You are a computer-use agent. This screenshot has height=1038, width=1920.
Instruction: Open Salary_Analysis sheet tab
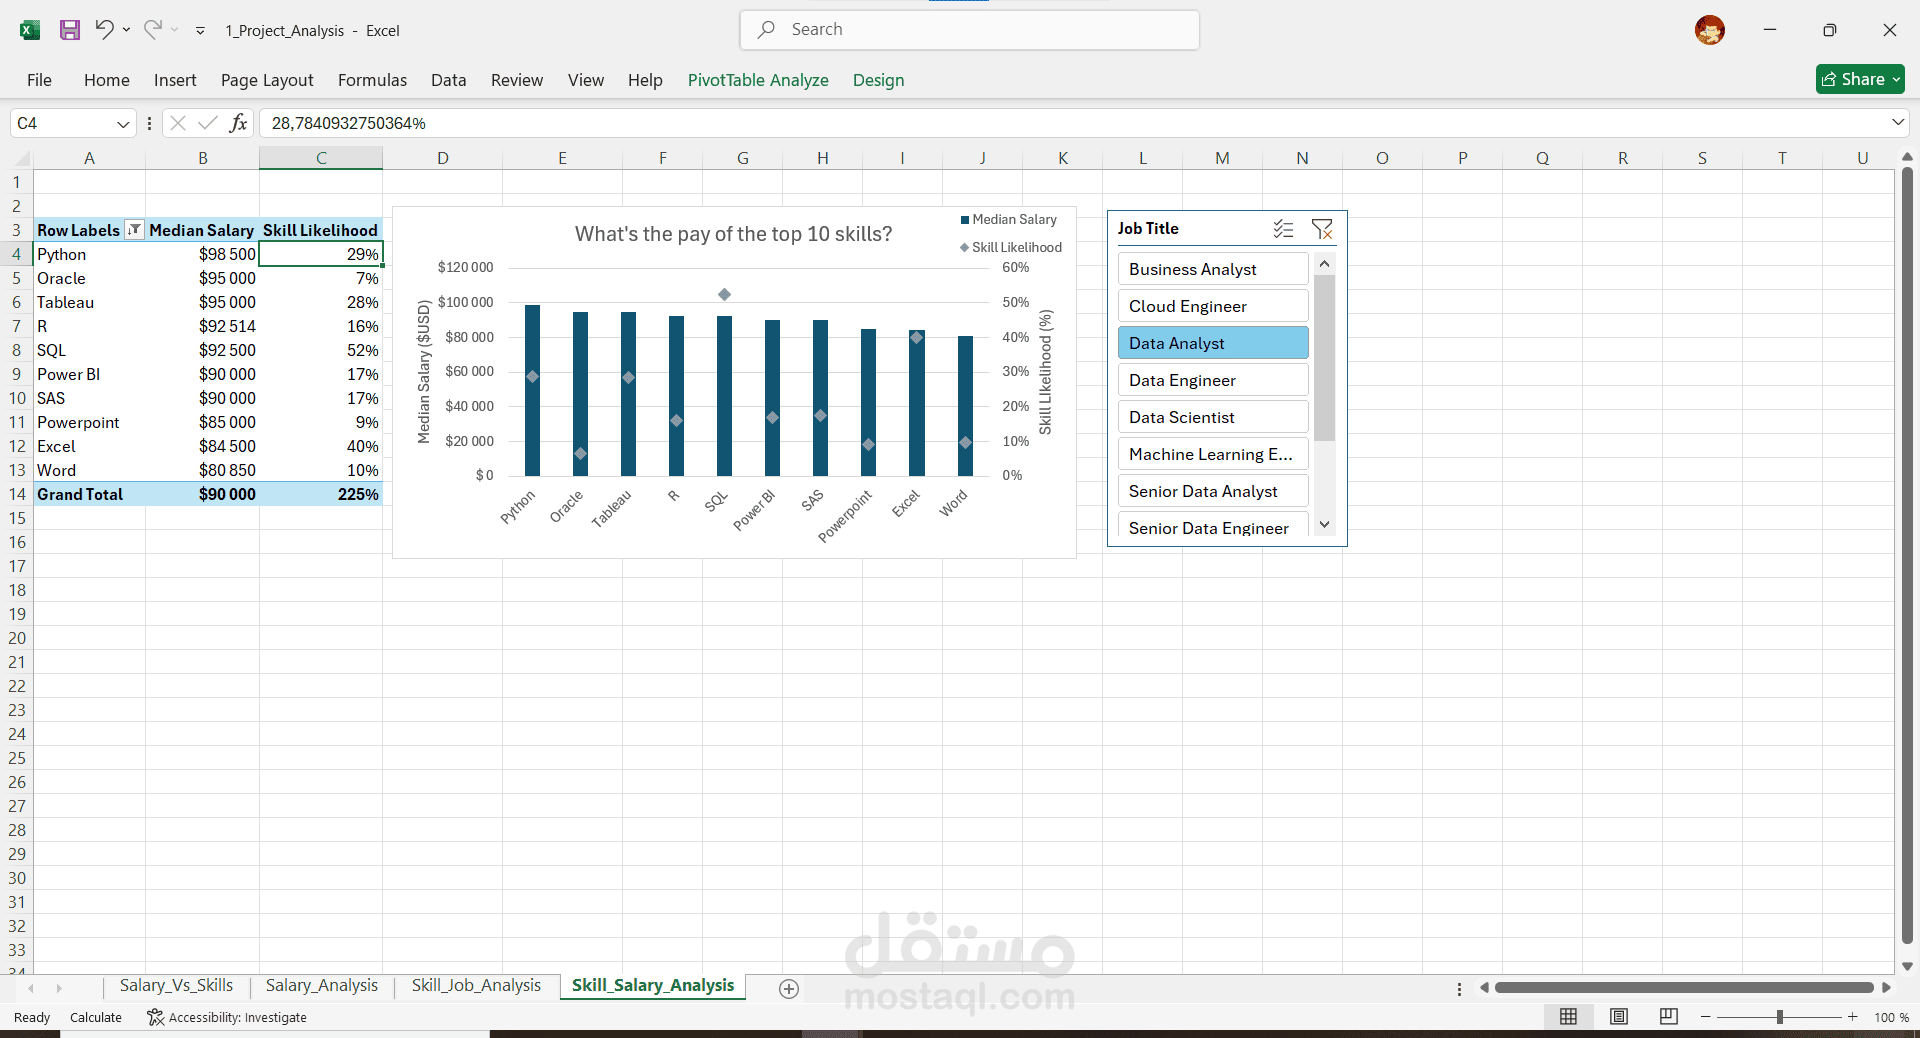coord(322,986)
